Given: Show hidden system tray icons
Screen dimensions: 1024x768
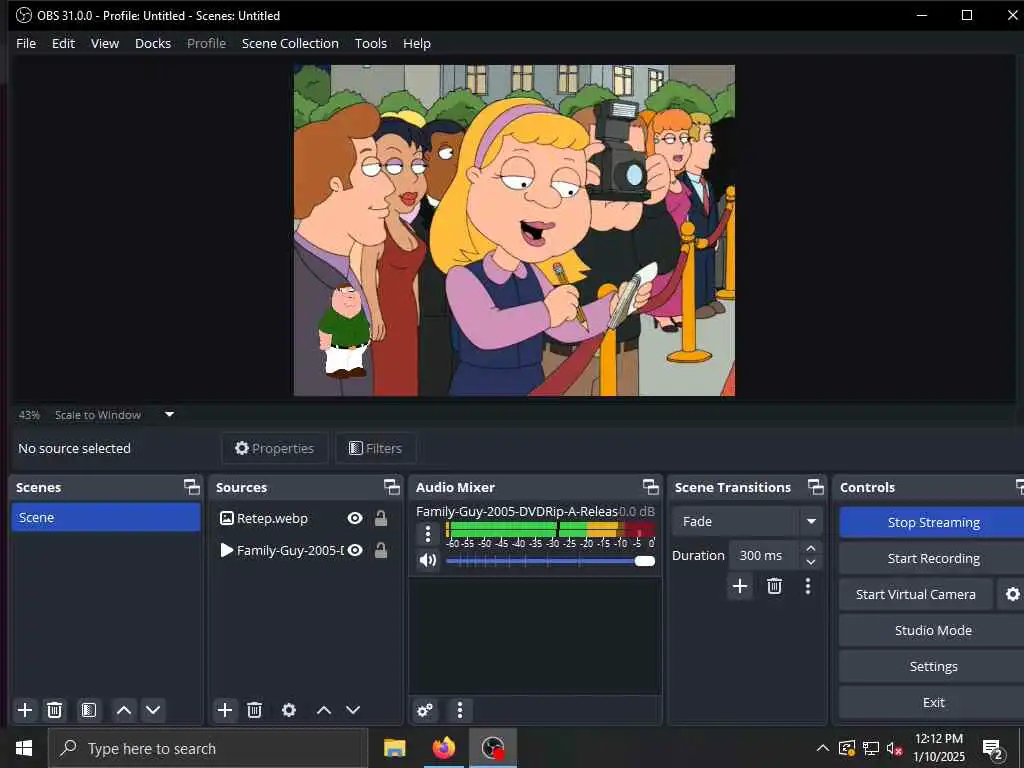Looking at the screenshot, I should click(823, 748).
